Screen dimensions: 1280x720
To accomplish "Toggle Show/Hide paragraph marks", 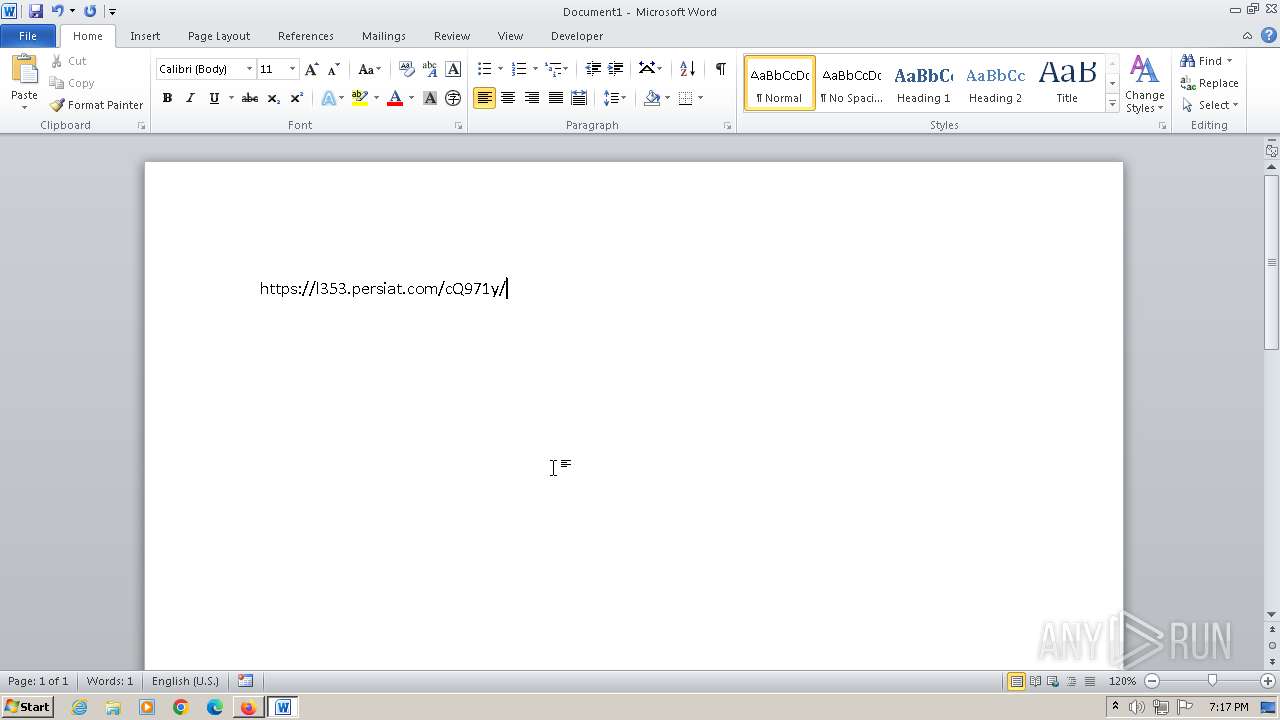I will tap(720, 69).
